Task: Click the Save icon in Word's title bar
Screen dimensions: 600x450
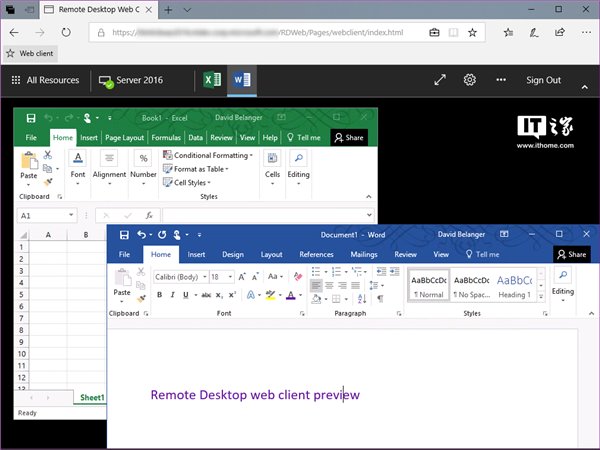Action: click(x=123, y=234)
